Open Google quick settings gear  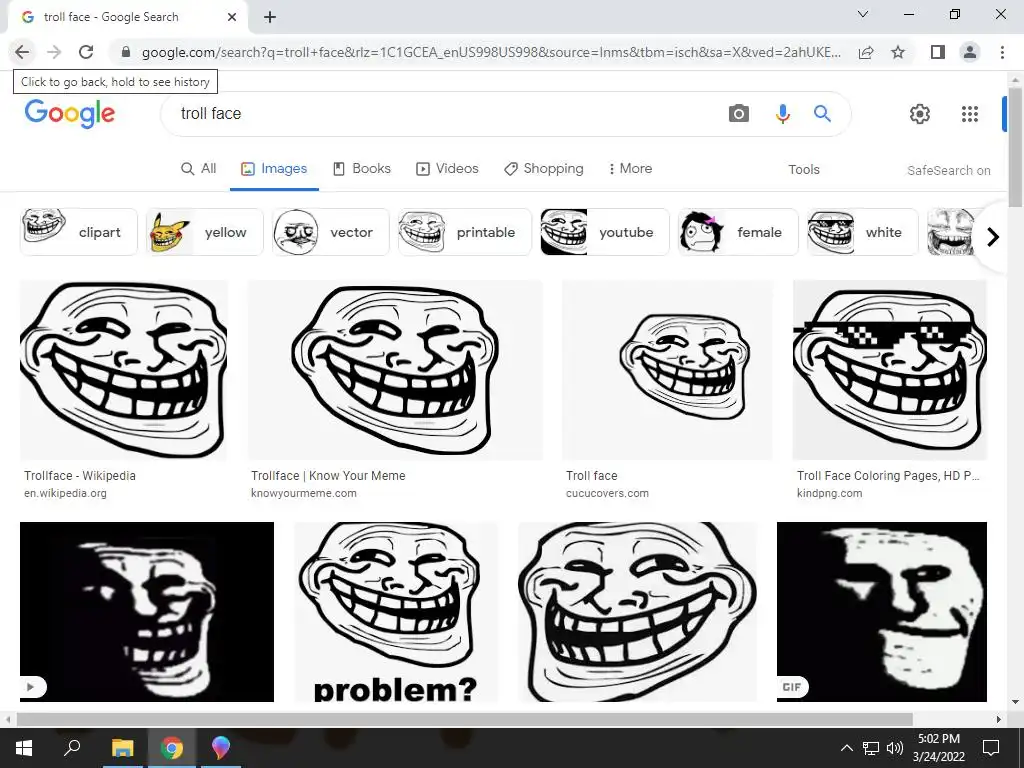(920, 114)
